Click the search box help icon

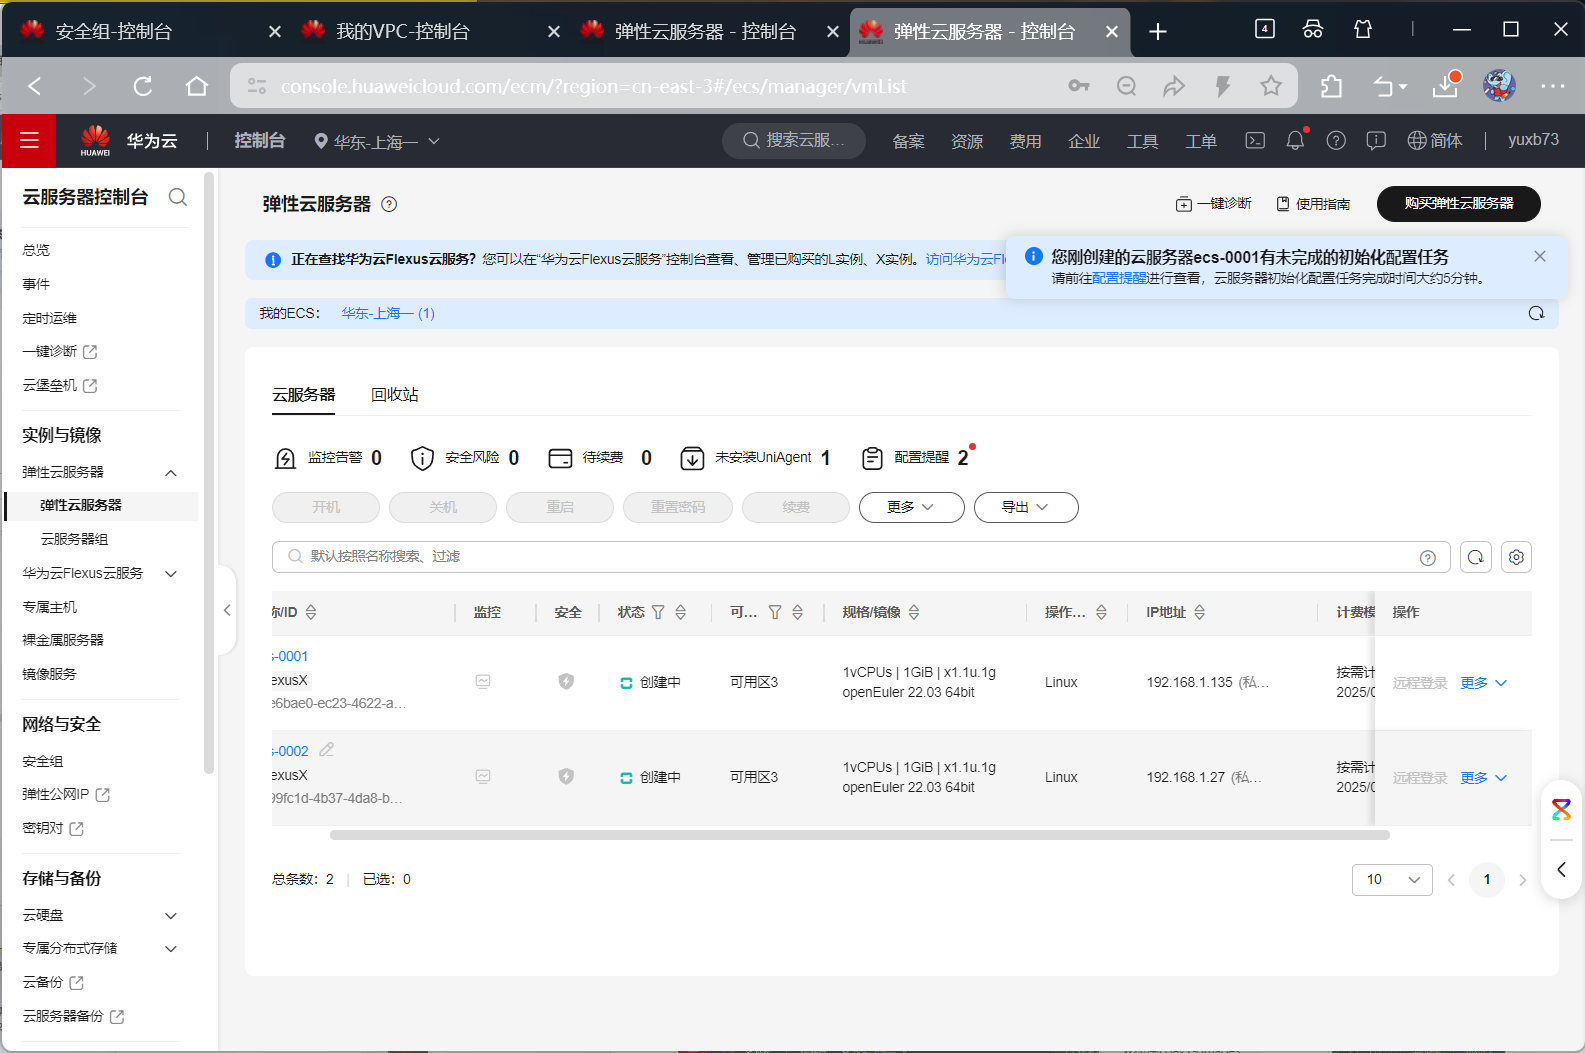pos(1428,558)
